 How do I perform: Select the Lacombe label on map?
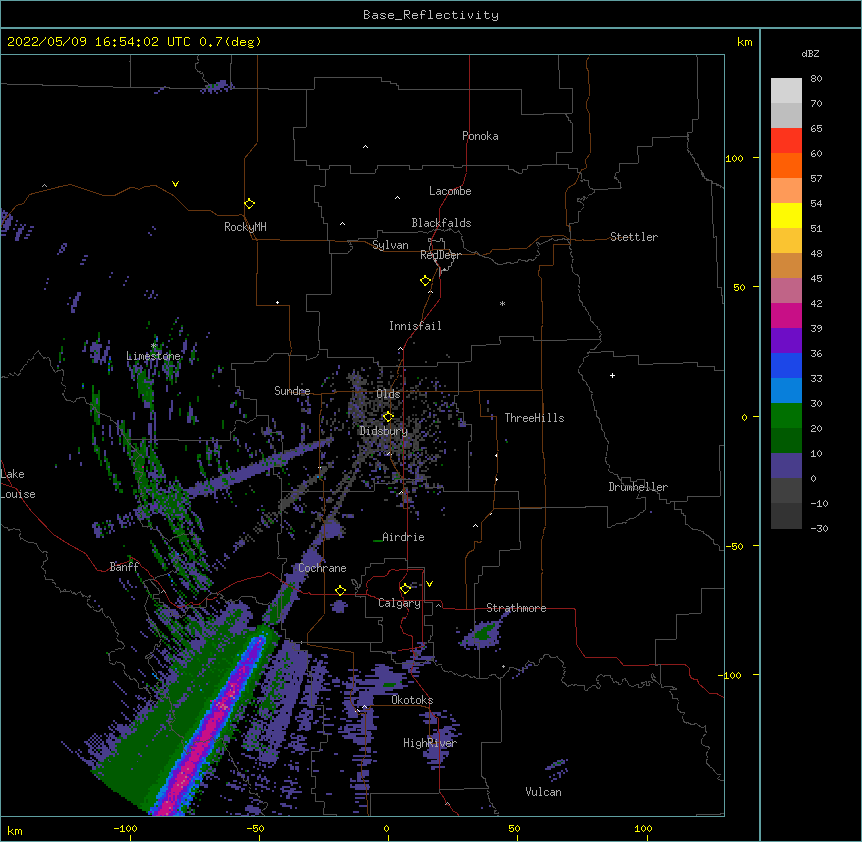point(450,191)
